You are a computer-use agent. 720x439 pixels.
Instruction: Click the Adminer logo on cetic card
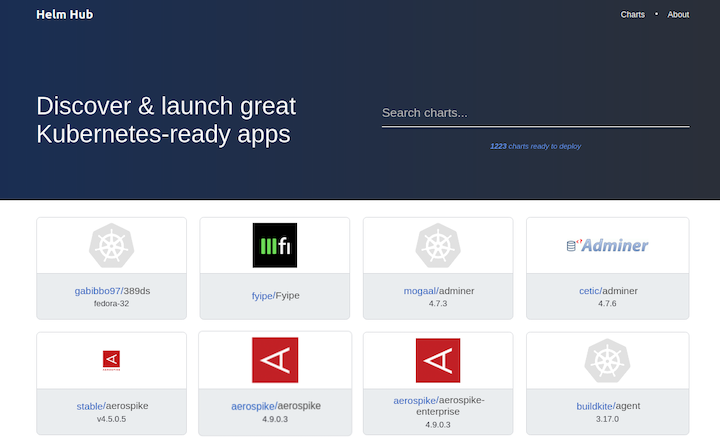[607, 246]
